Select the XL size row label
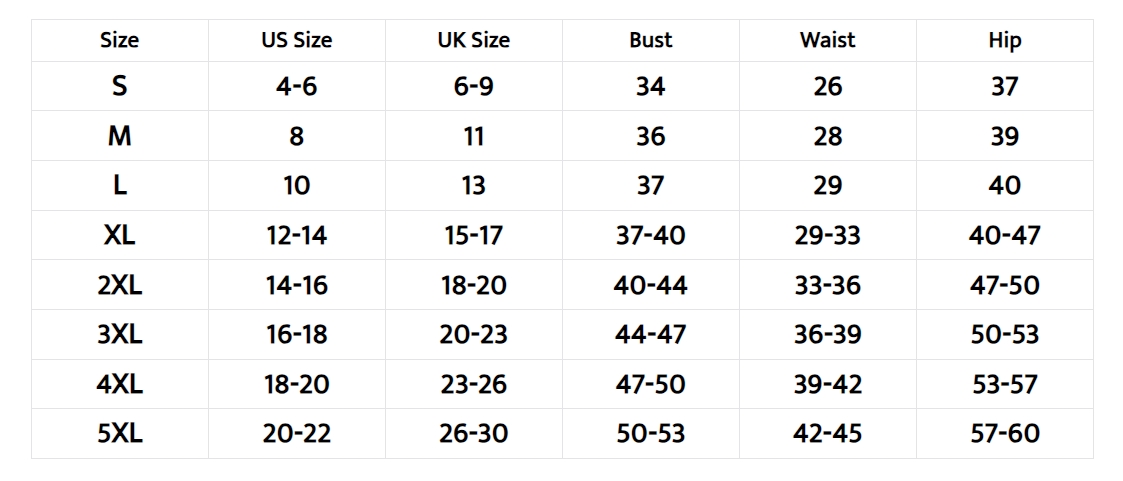The image size is (1123, 481). tap(119, 236)
